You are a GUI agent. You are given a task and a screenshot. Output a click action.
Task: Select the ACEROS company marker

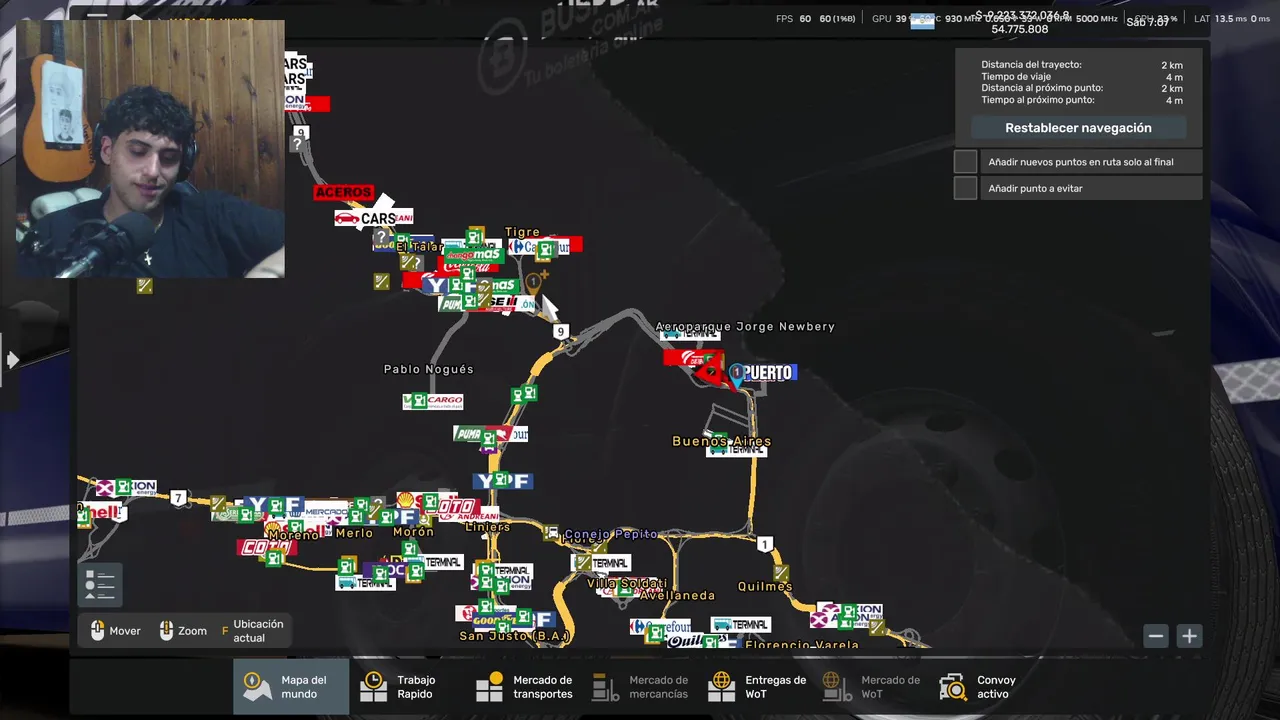point(344,192)
